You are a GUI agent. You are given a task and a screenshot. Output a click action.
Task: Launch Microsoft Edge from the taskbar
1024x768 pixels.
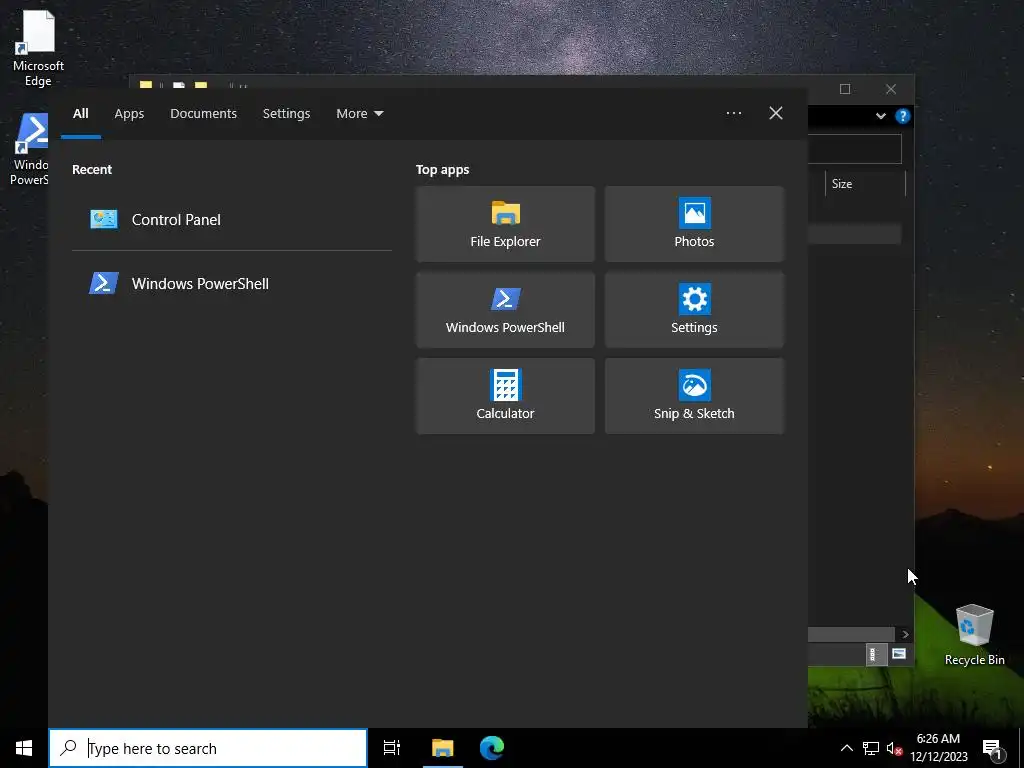coord(492,748)
